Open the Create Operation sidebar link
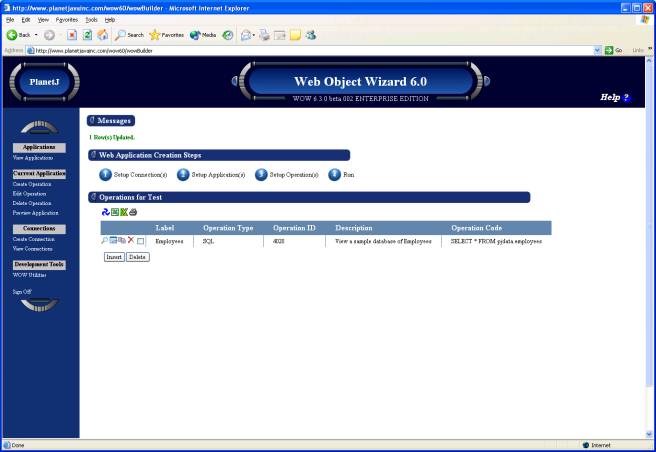This screenshot has height=452, width=656. point(32,184)
